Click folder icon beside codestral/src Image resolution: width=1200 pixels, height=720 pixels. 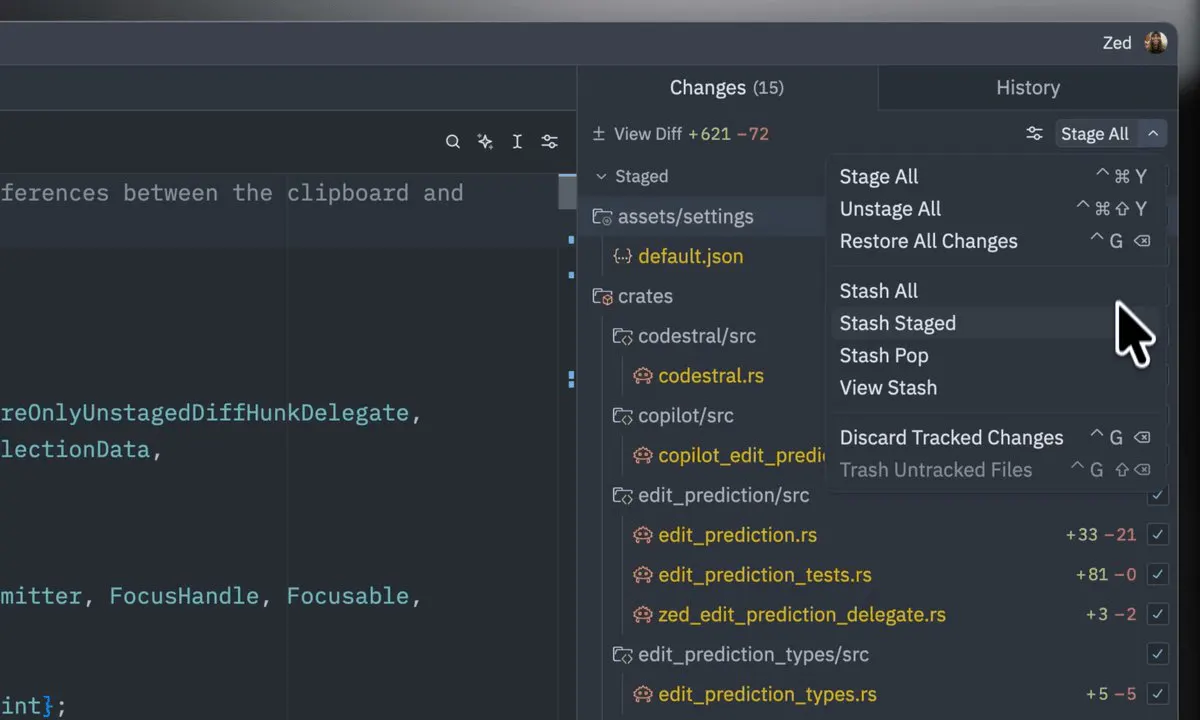(622, 337)
